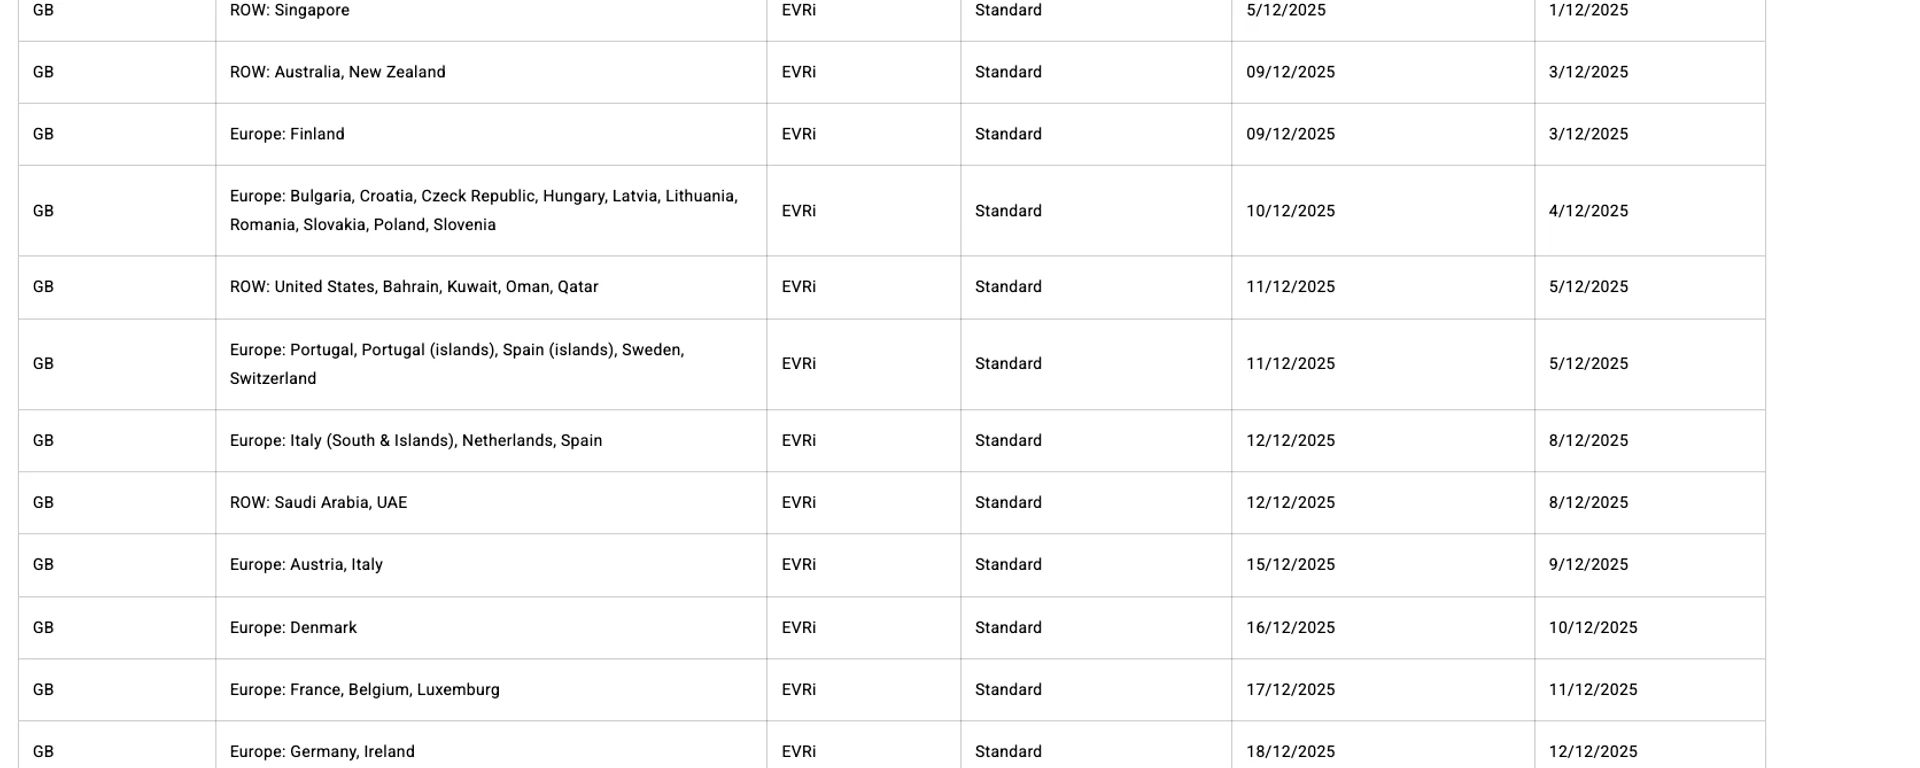
Task: Select the cell listing Portugal, Sweden, Switzerland
Action: [x=457, y=364]
